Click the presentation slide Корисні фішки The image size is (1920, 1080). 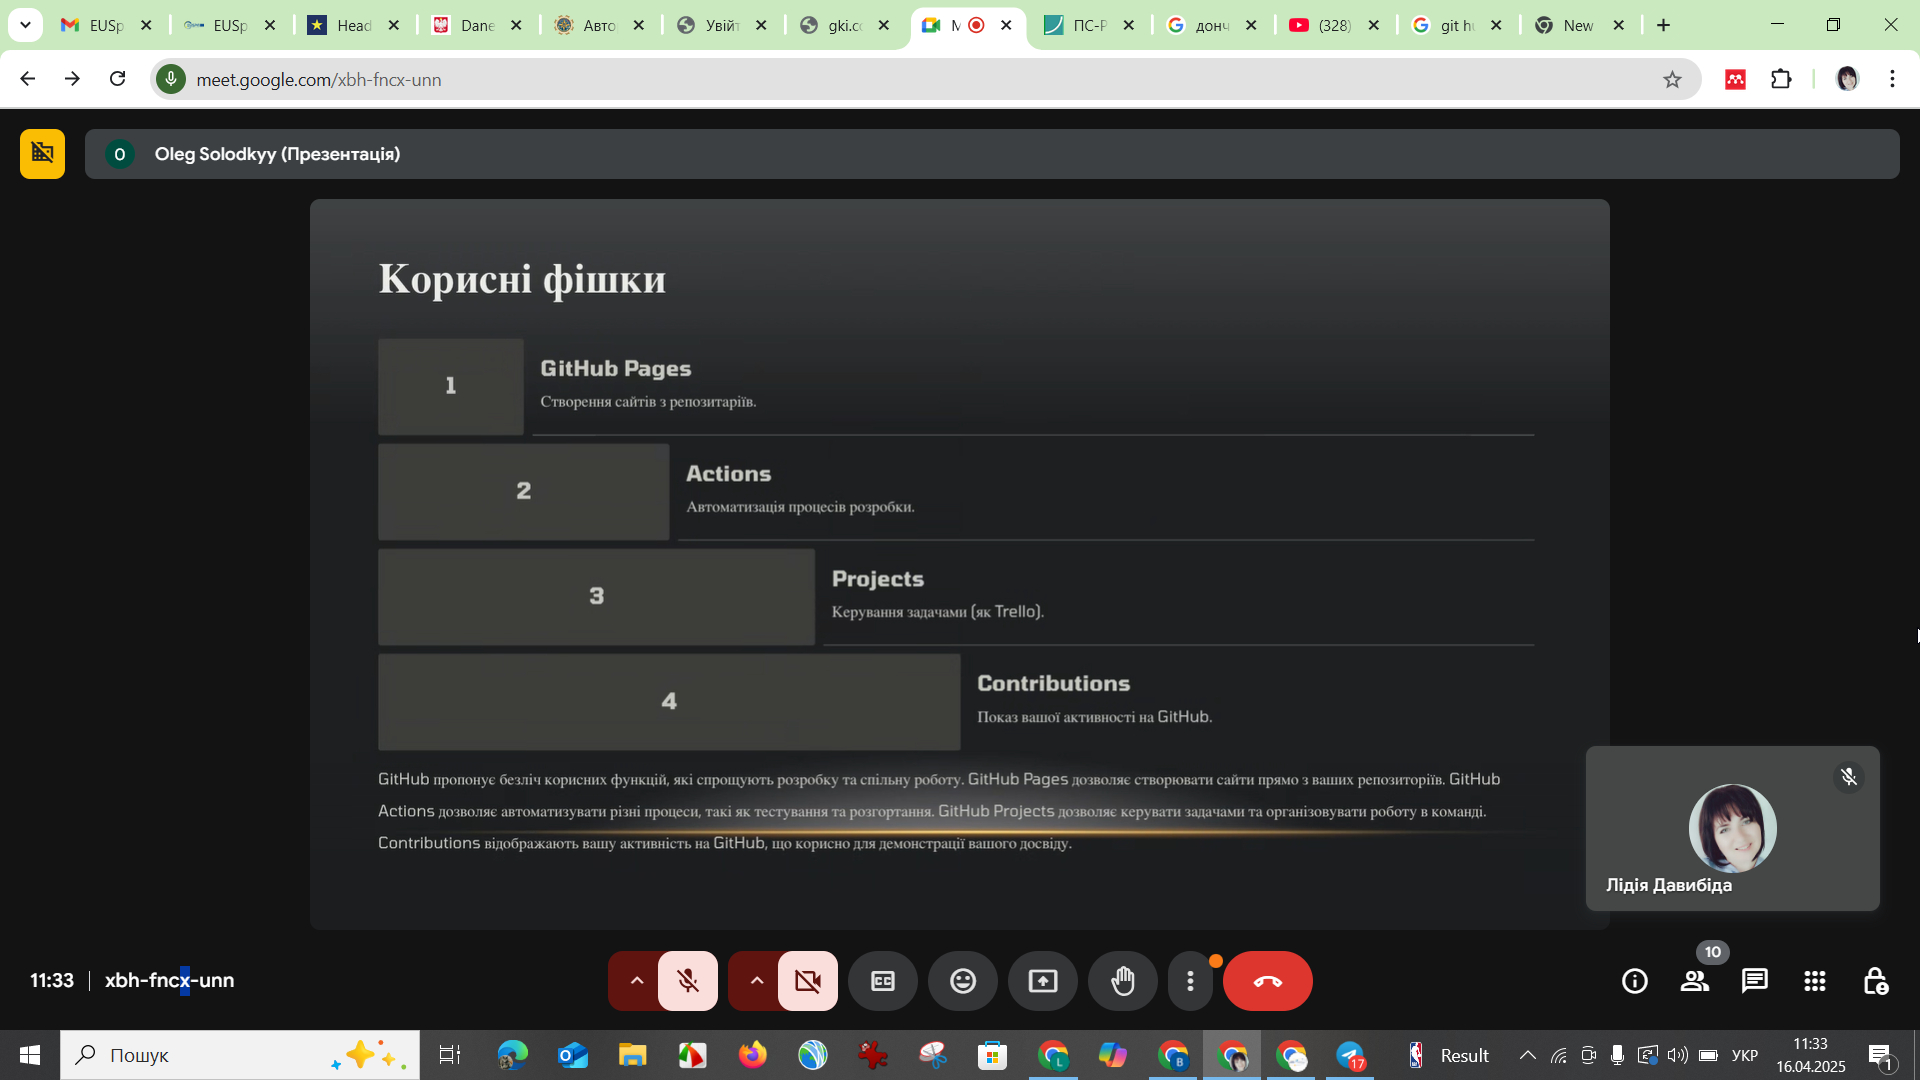[960, 564]
